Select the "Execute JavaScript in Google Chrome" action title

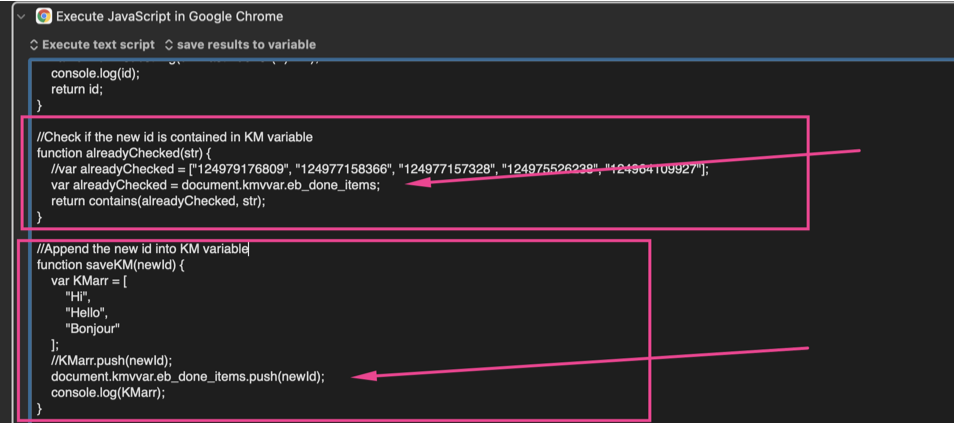coord(169,16)
